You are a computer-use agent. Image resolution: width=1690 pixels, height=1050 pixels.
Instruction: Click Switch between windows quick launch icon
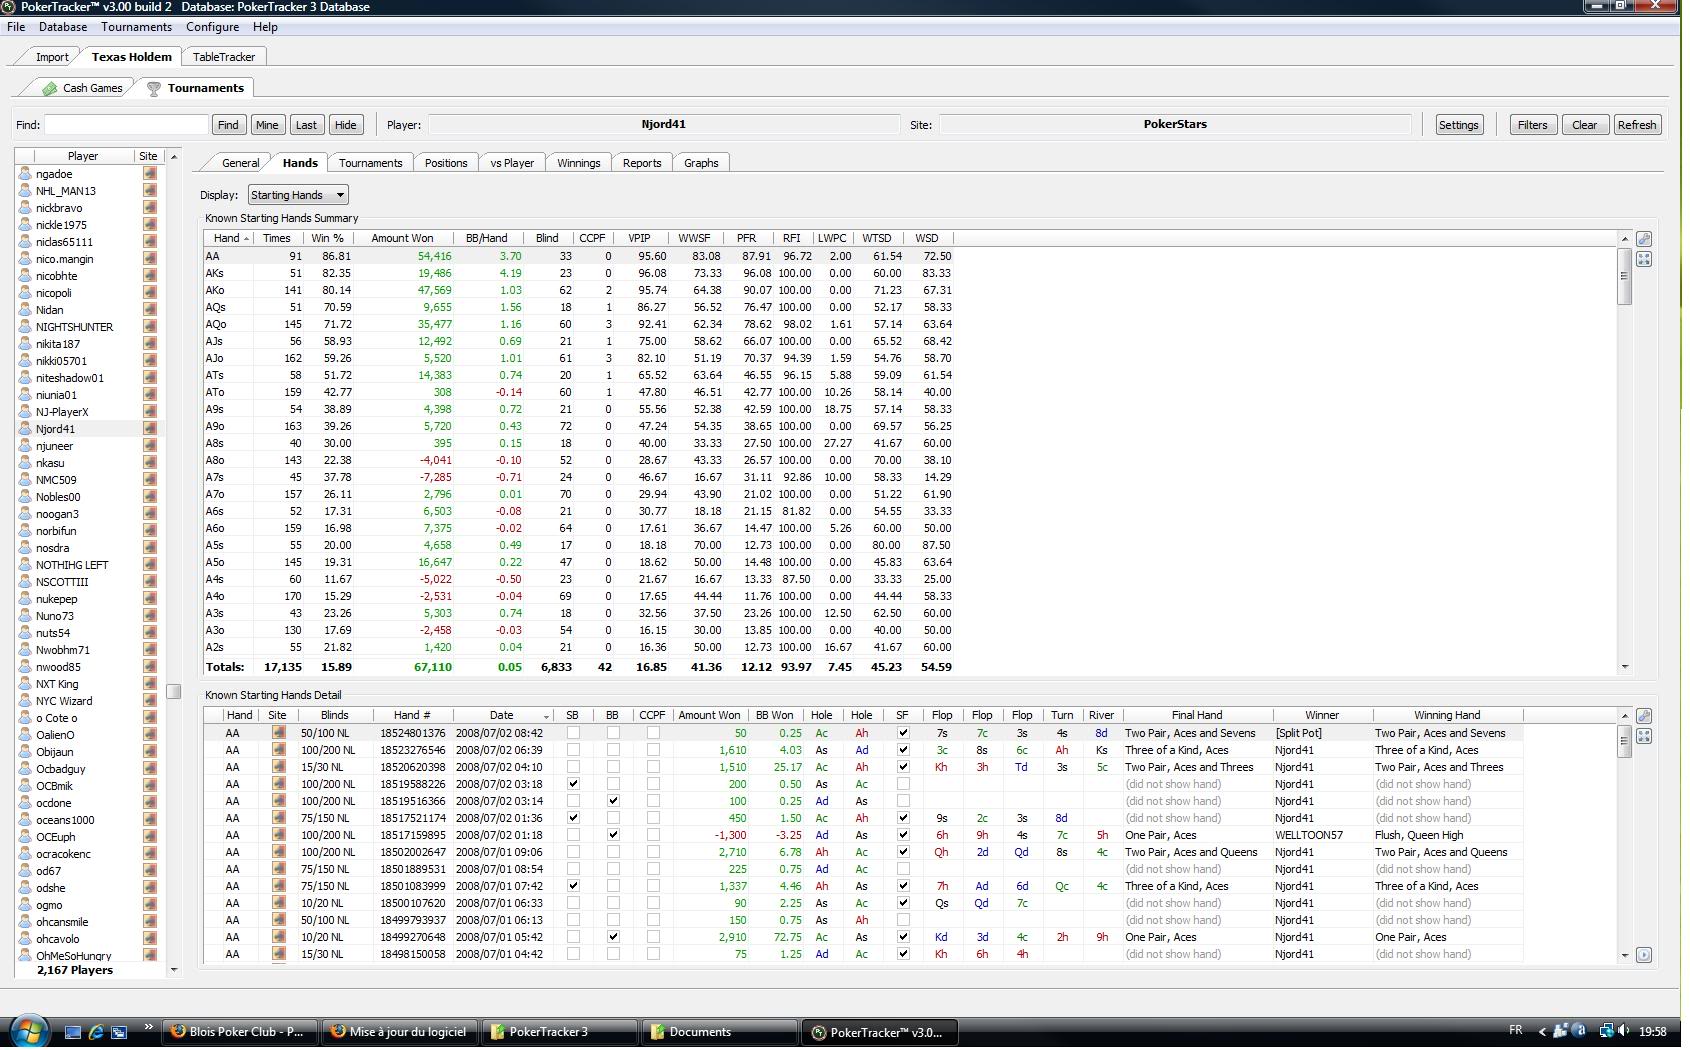pos(119,1032)
